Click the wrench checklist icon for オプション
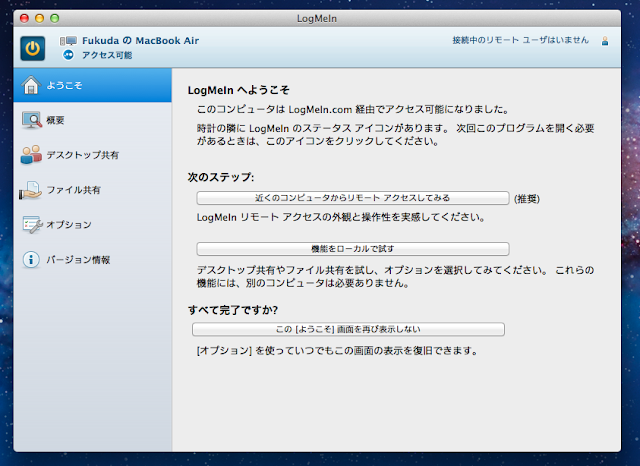 point(32,224)
